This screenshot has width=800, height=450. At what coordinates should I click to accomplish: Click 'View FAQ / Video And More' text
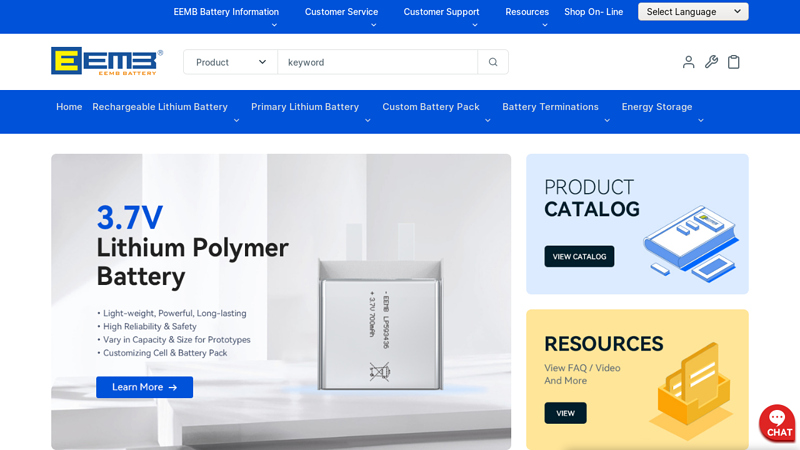(582, 374)
